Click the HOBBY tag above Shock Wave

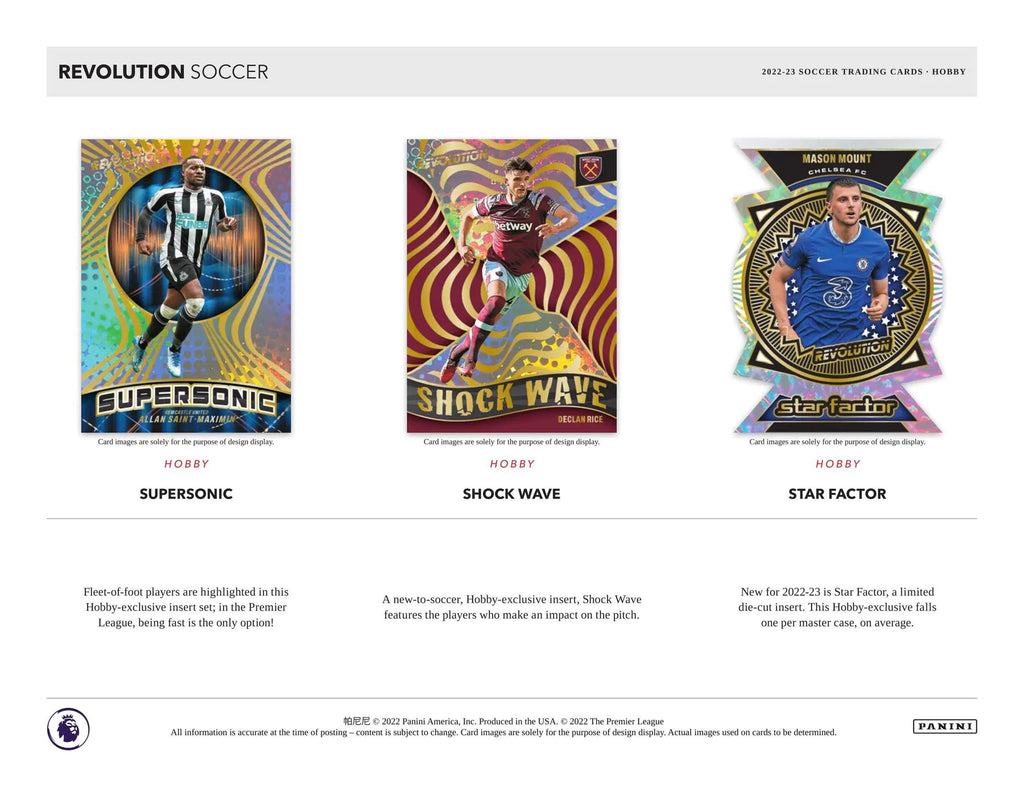click(512, 464)
